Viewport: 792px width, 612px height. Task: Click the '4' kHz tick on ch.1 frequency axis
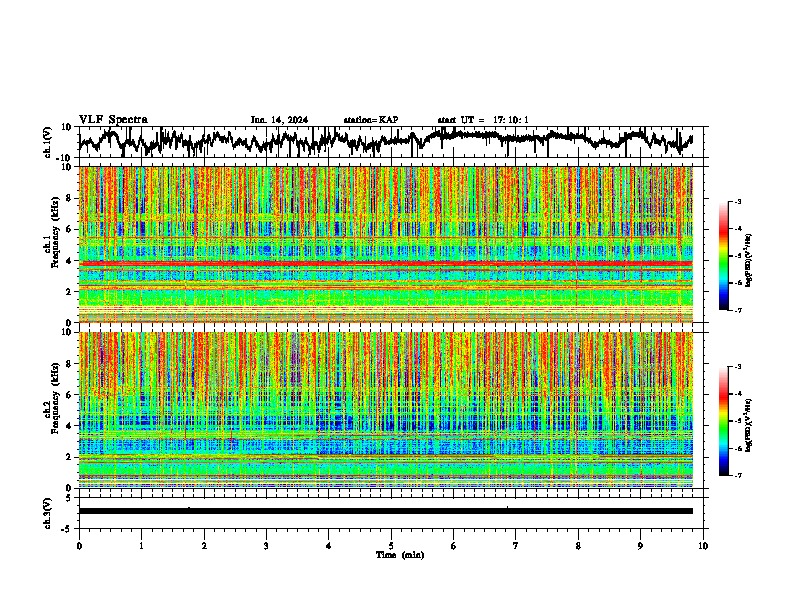69,261
